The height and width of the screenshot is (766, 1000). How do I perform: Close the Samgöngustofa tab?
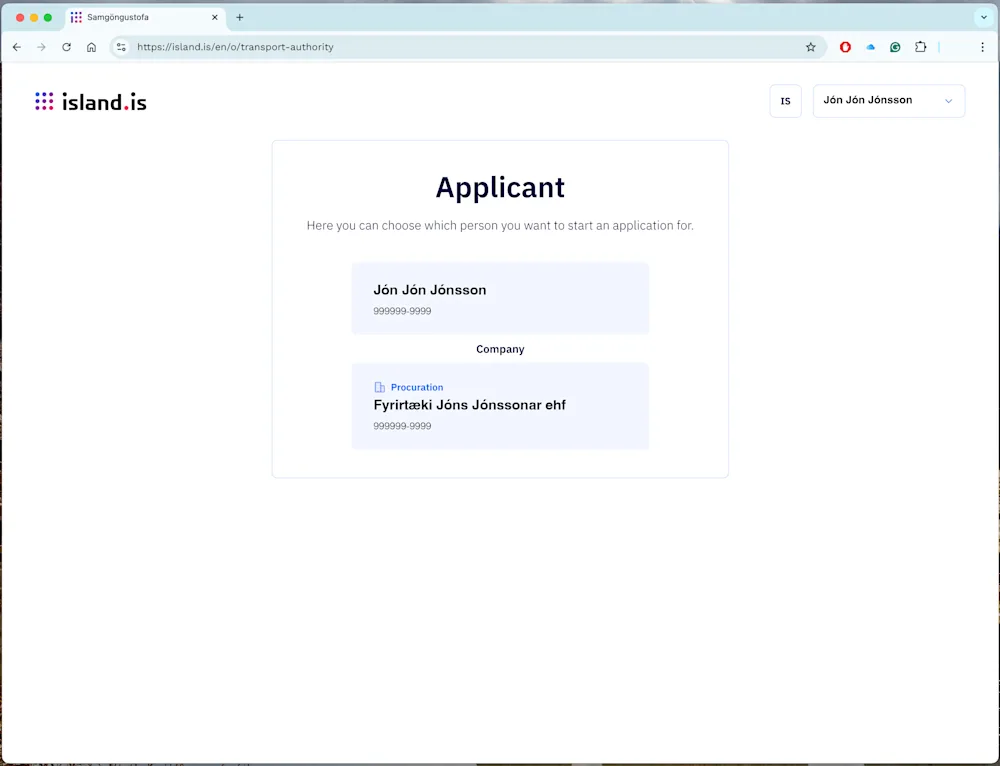(x=215, y=17)
